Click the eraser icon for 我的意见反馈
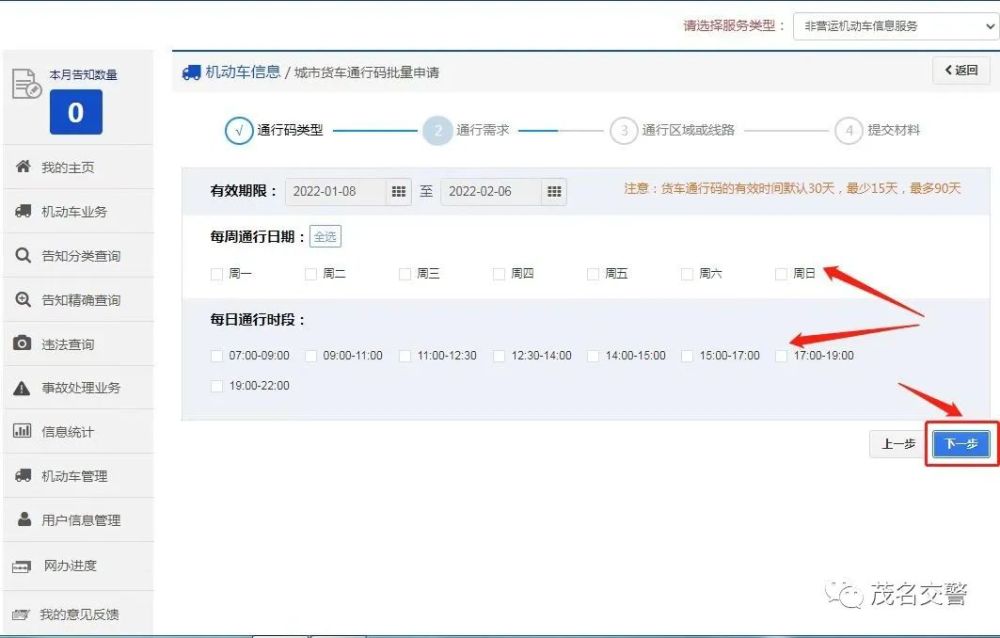 pos(20,614)
